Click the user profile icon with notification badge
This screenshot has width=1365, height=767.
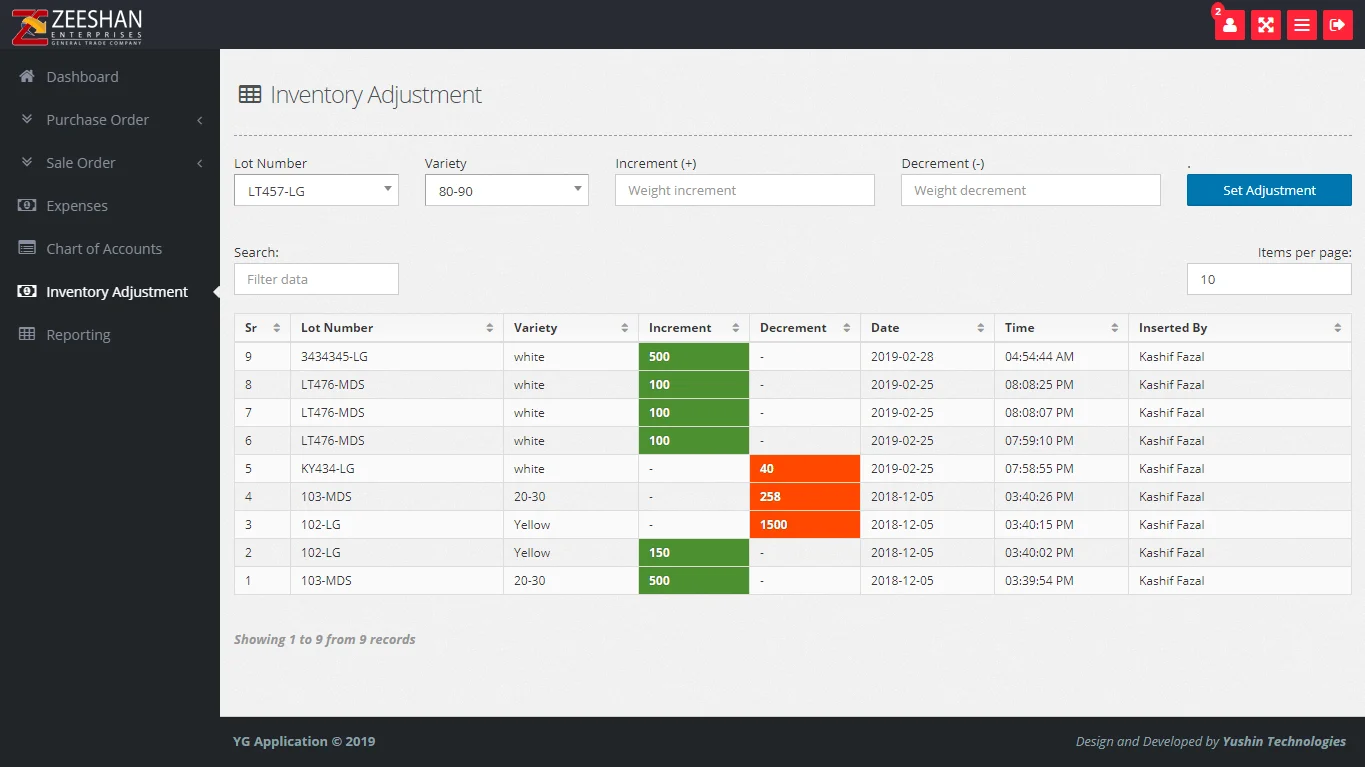pyautogui.click(x=1229, y=25)
